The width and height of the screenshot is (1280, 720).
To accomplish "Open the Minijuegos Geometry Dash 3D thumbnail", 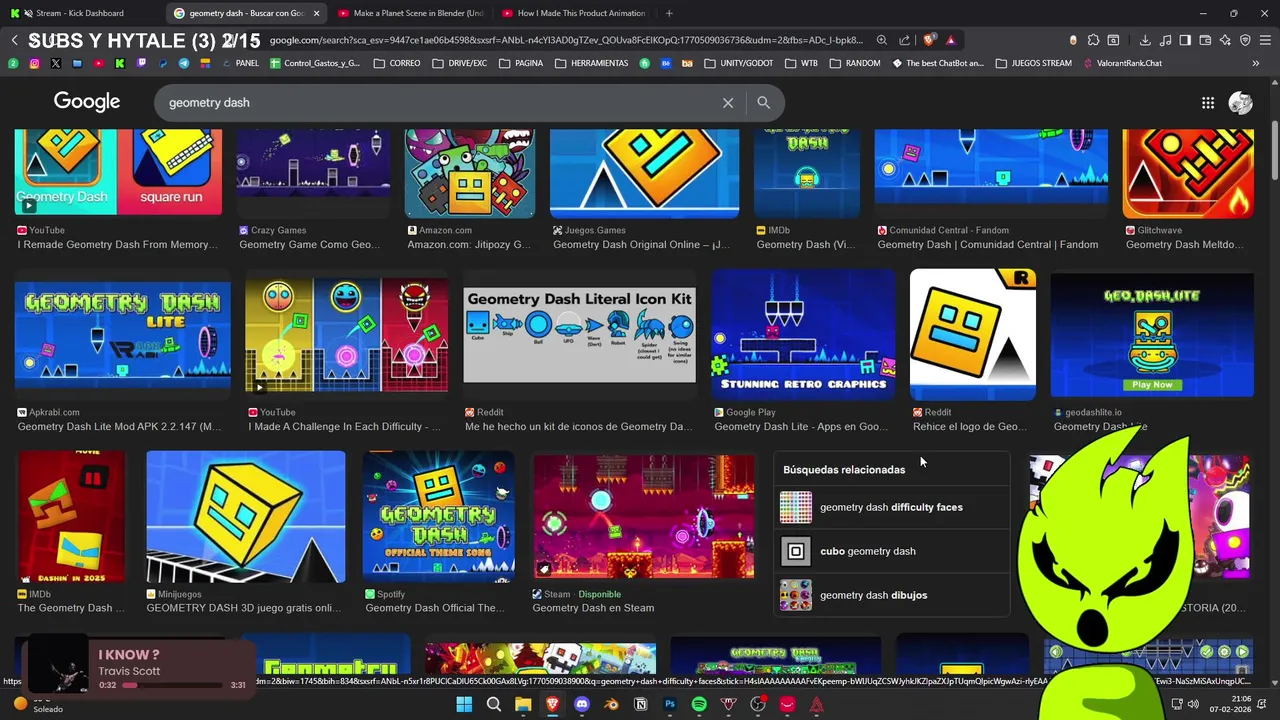I will [246, 517].
